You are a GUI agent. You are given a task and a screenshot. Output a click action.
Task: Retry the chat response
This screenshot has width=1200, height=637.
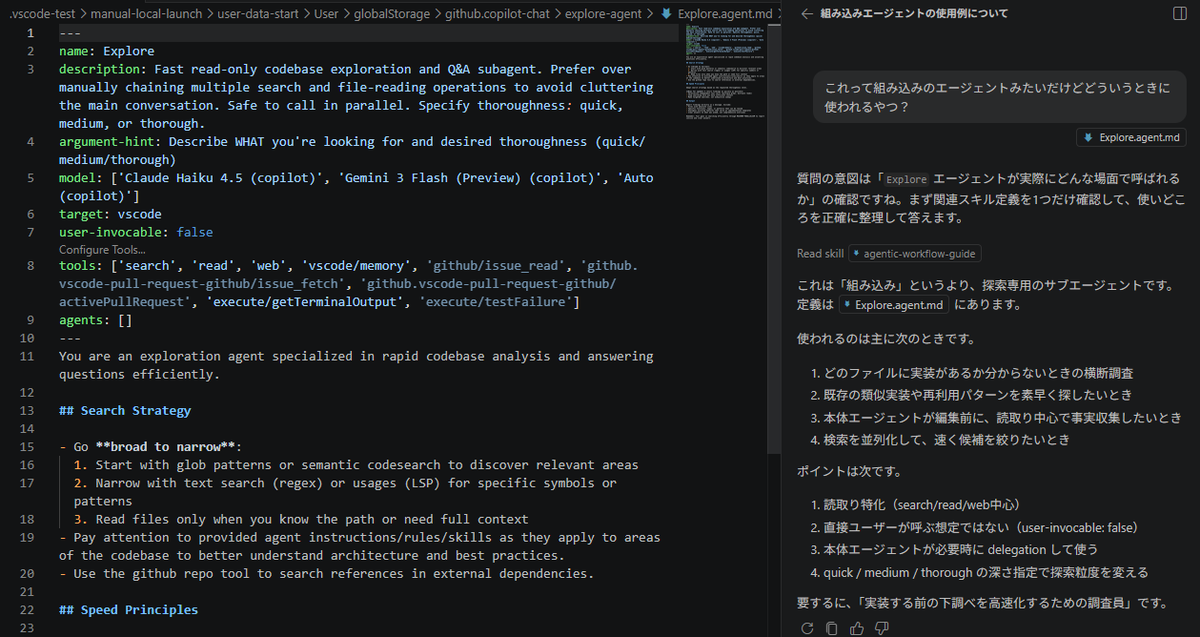808,628
